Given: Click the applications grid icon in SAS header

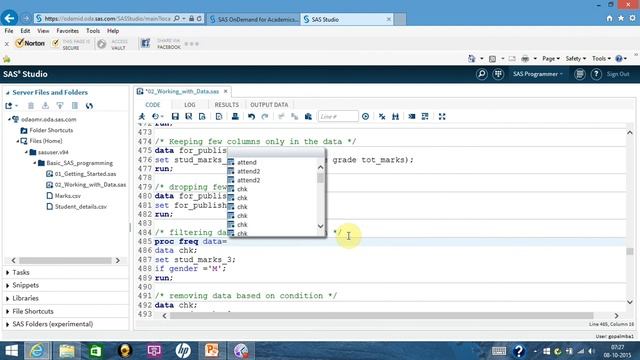Looking at the screenshot, I should pos(498,74).
